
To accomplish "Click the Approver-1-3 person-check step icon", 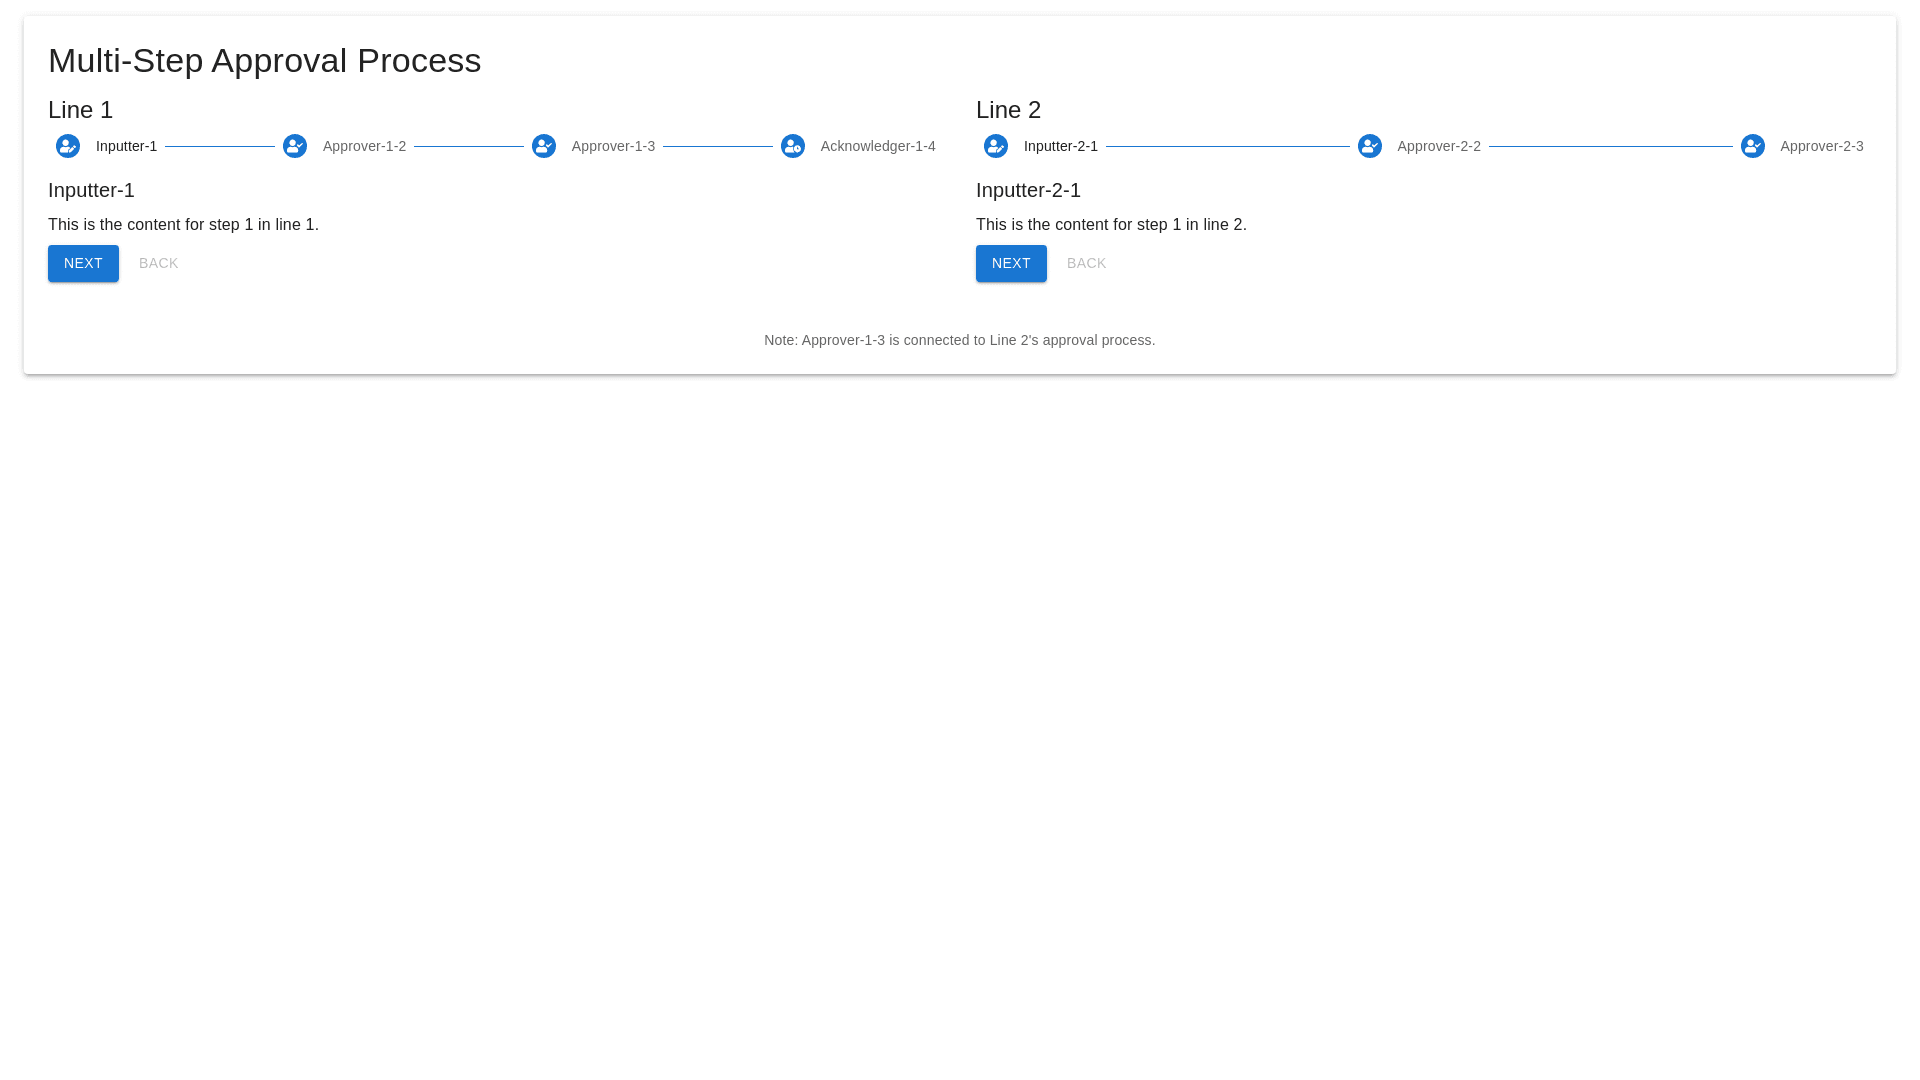I will 544,146.
